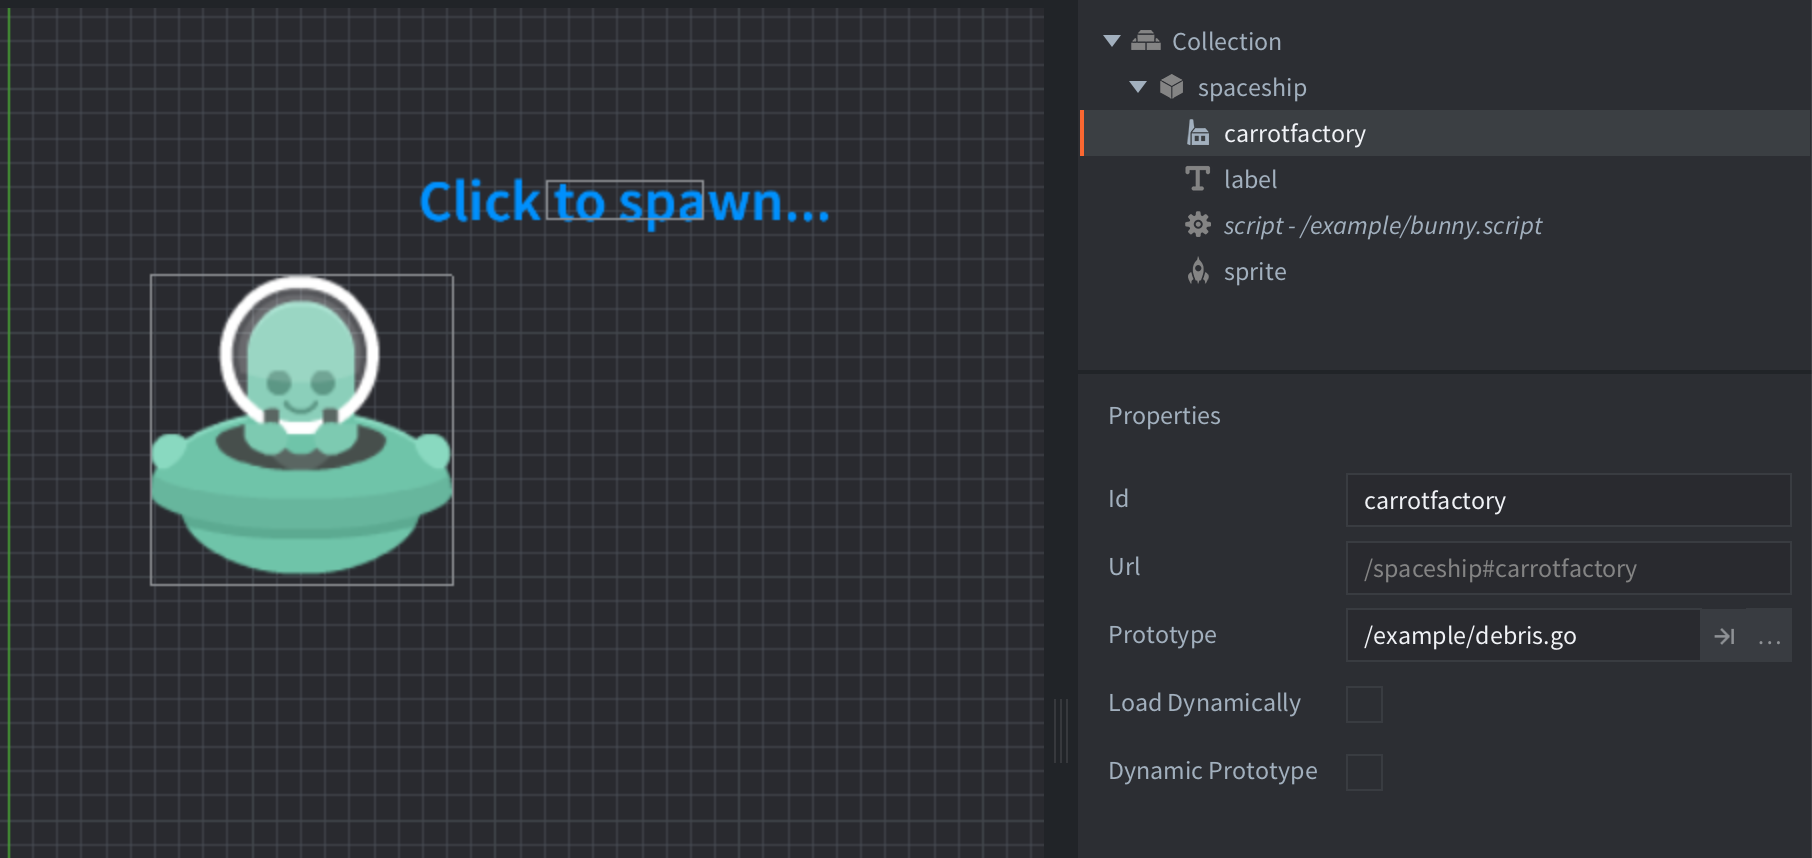Collapse the spaceship game object node
The image size is (1812, 858).
(1137, 87)
